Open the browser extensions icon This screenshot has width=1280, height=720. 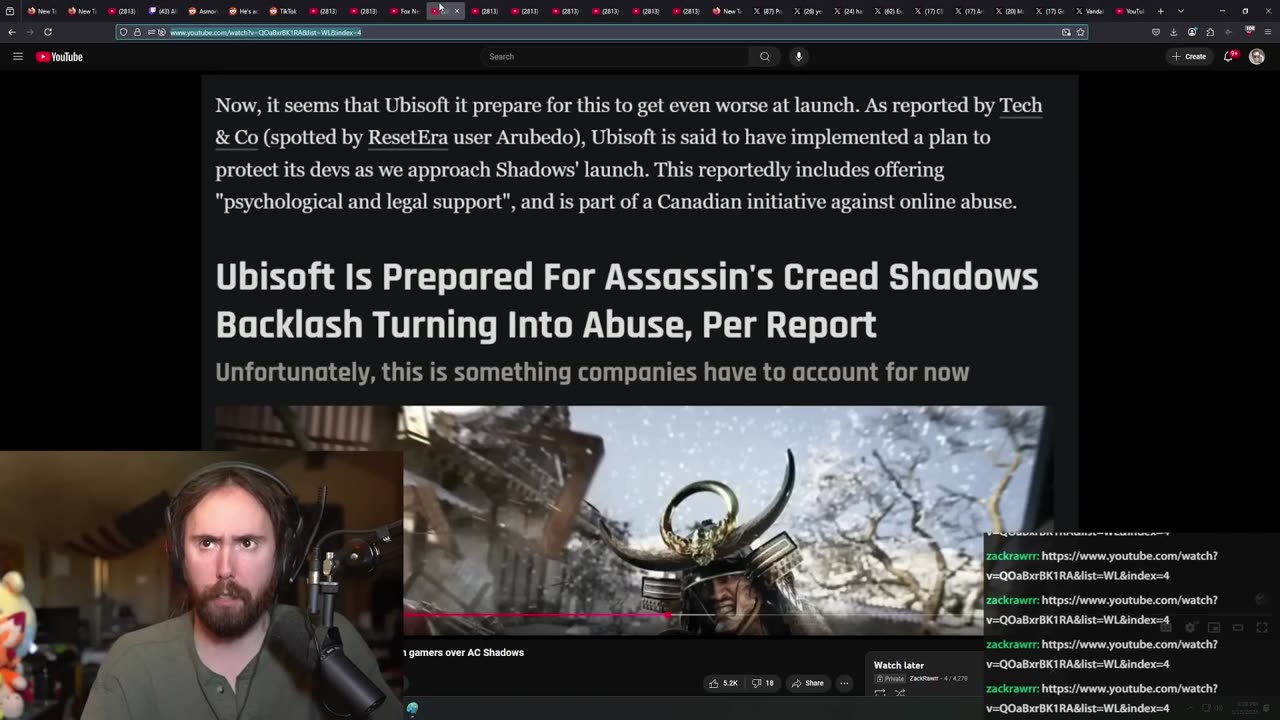click(x=1210, y=32)
